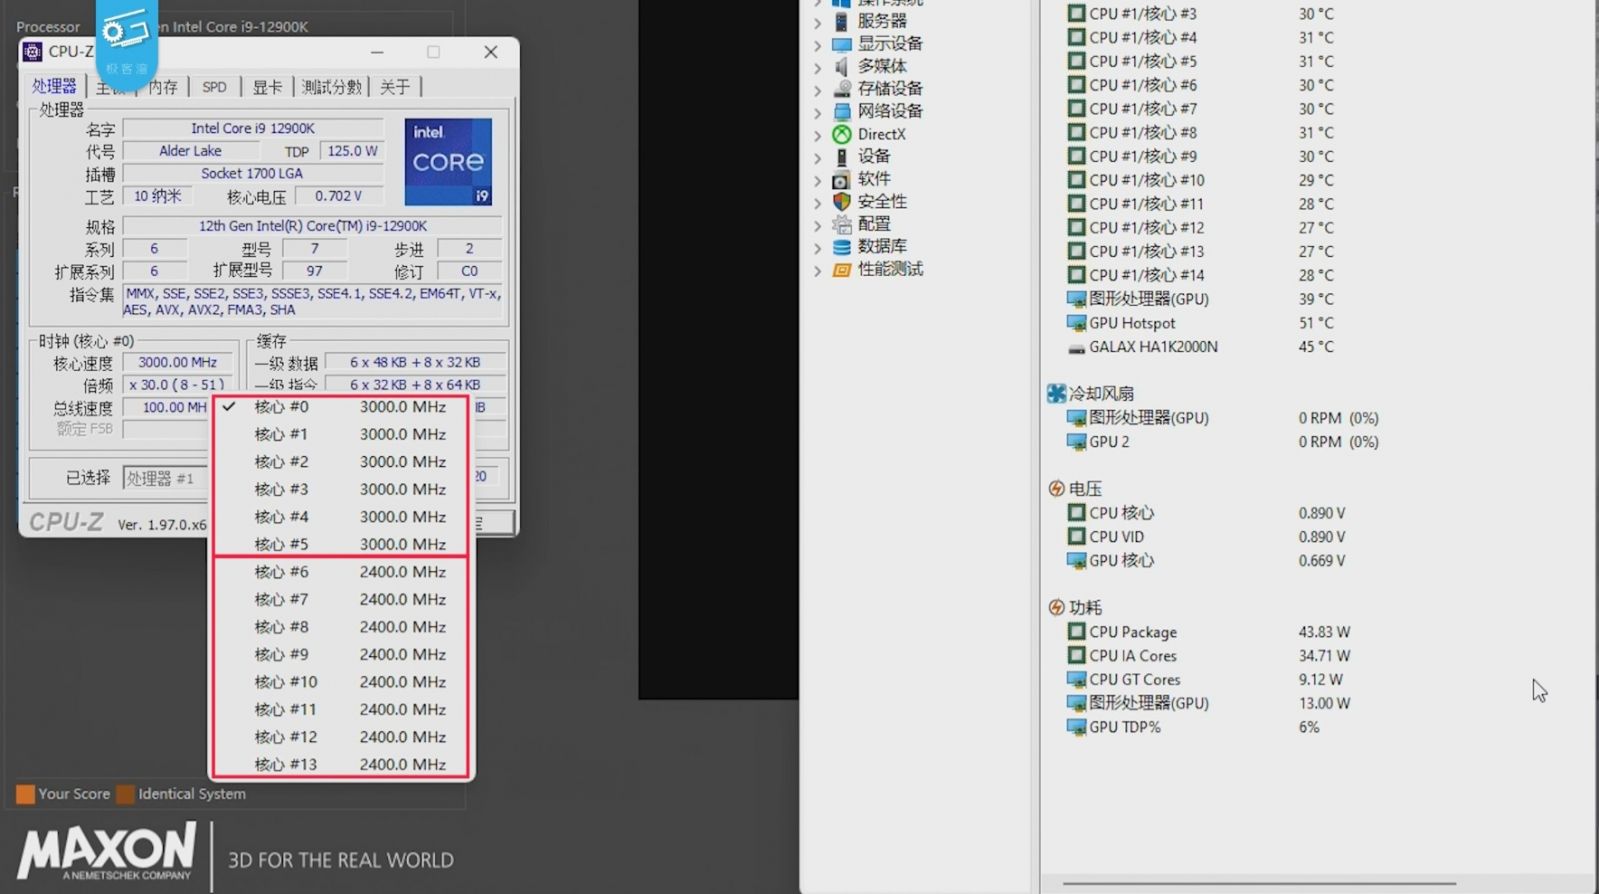Image resolution: width=1599 pixels, height=894 pixels.
Task: Click the CPU GT Cores sensor icon
Action: pyautogui.click(x=1076, y=680)
